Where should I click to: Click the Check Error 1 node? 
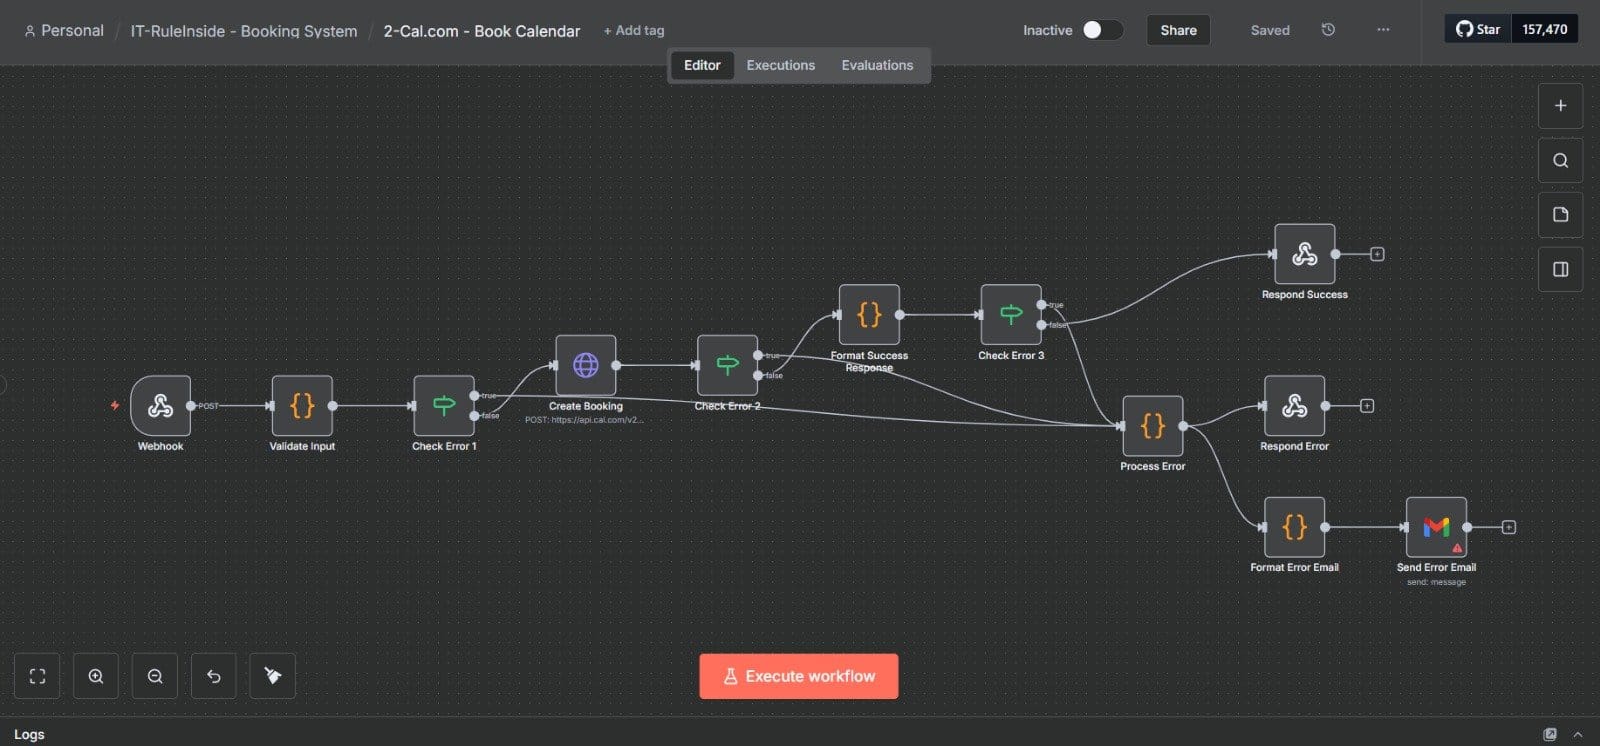coord(443,406)
